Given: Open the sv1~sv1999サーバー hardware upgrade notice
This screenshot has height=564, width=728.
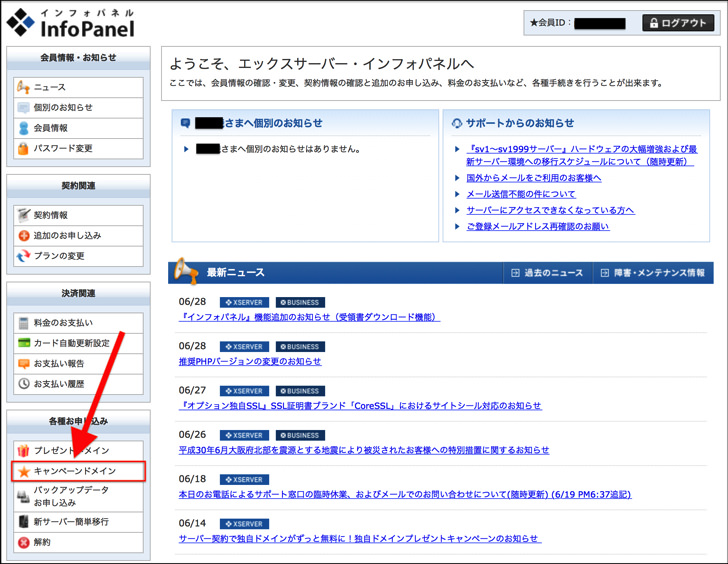Looking at the screenshot, I should pos(581,156).
